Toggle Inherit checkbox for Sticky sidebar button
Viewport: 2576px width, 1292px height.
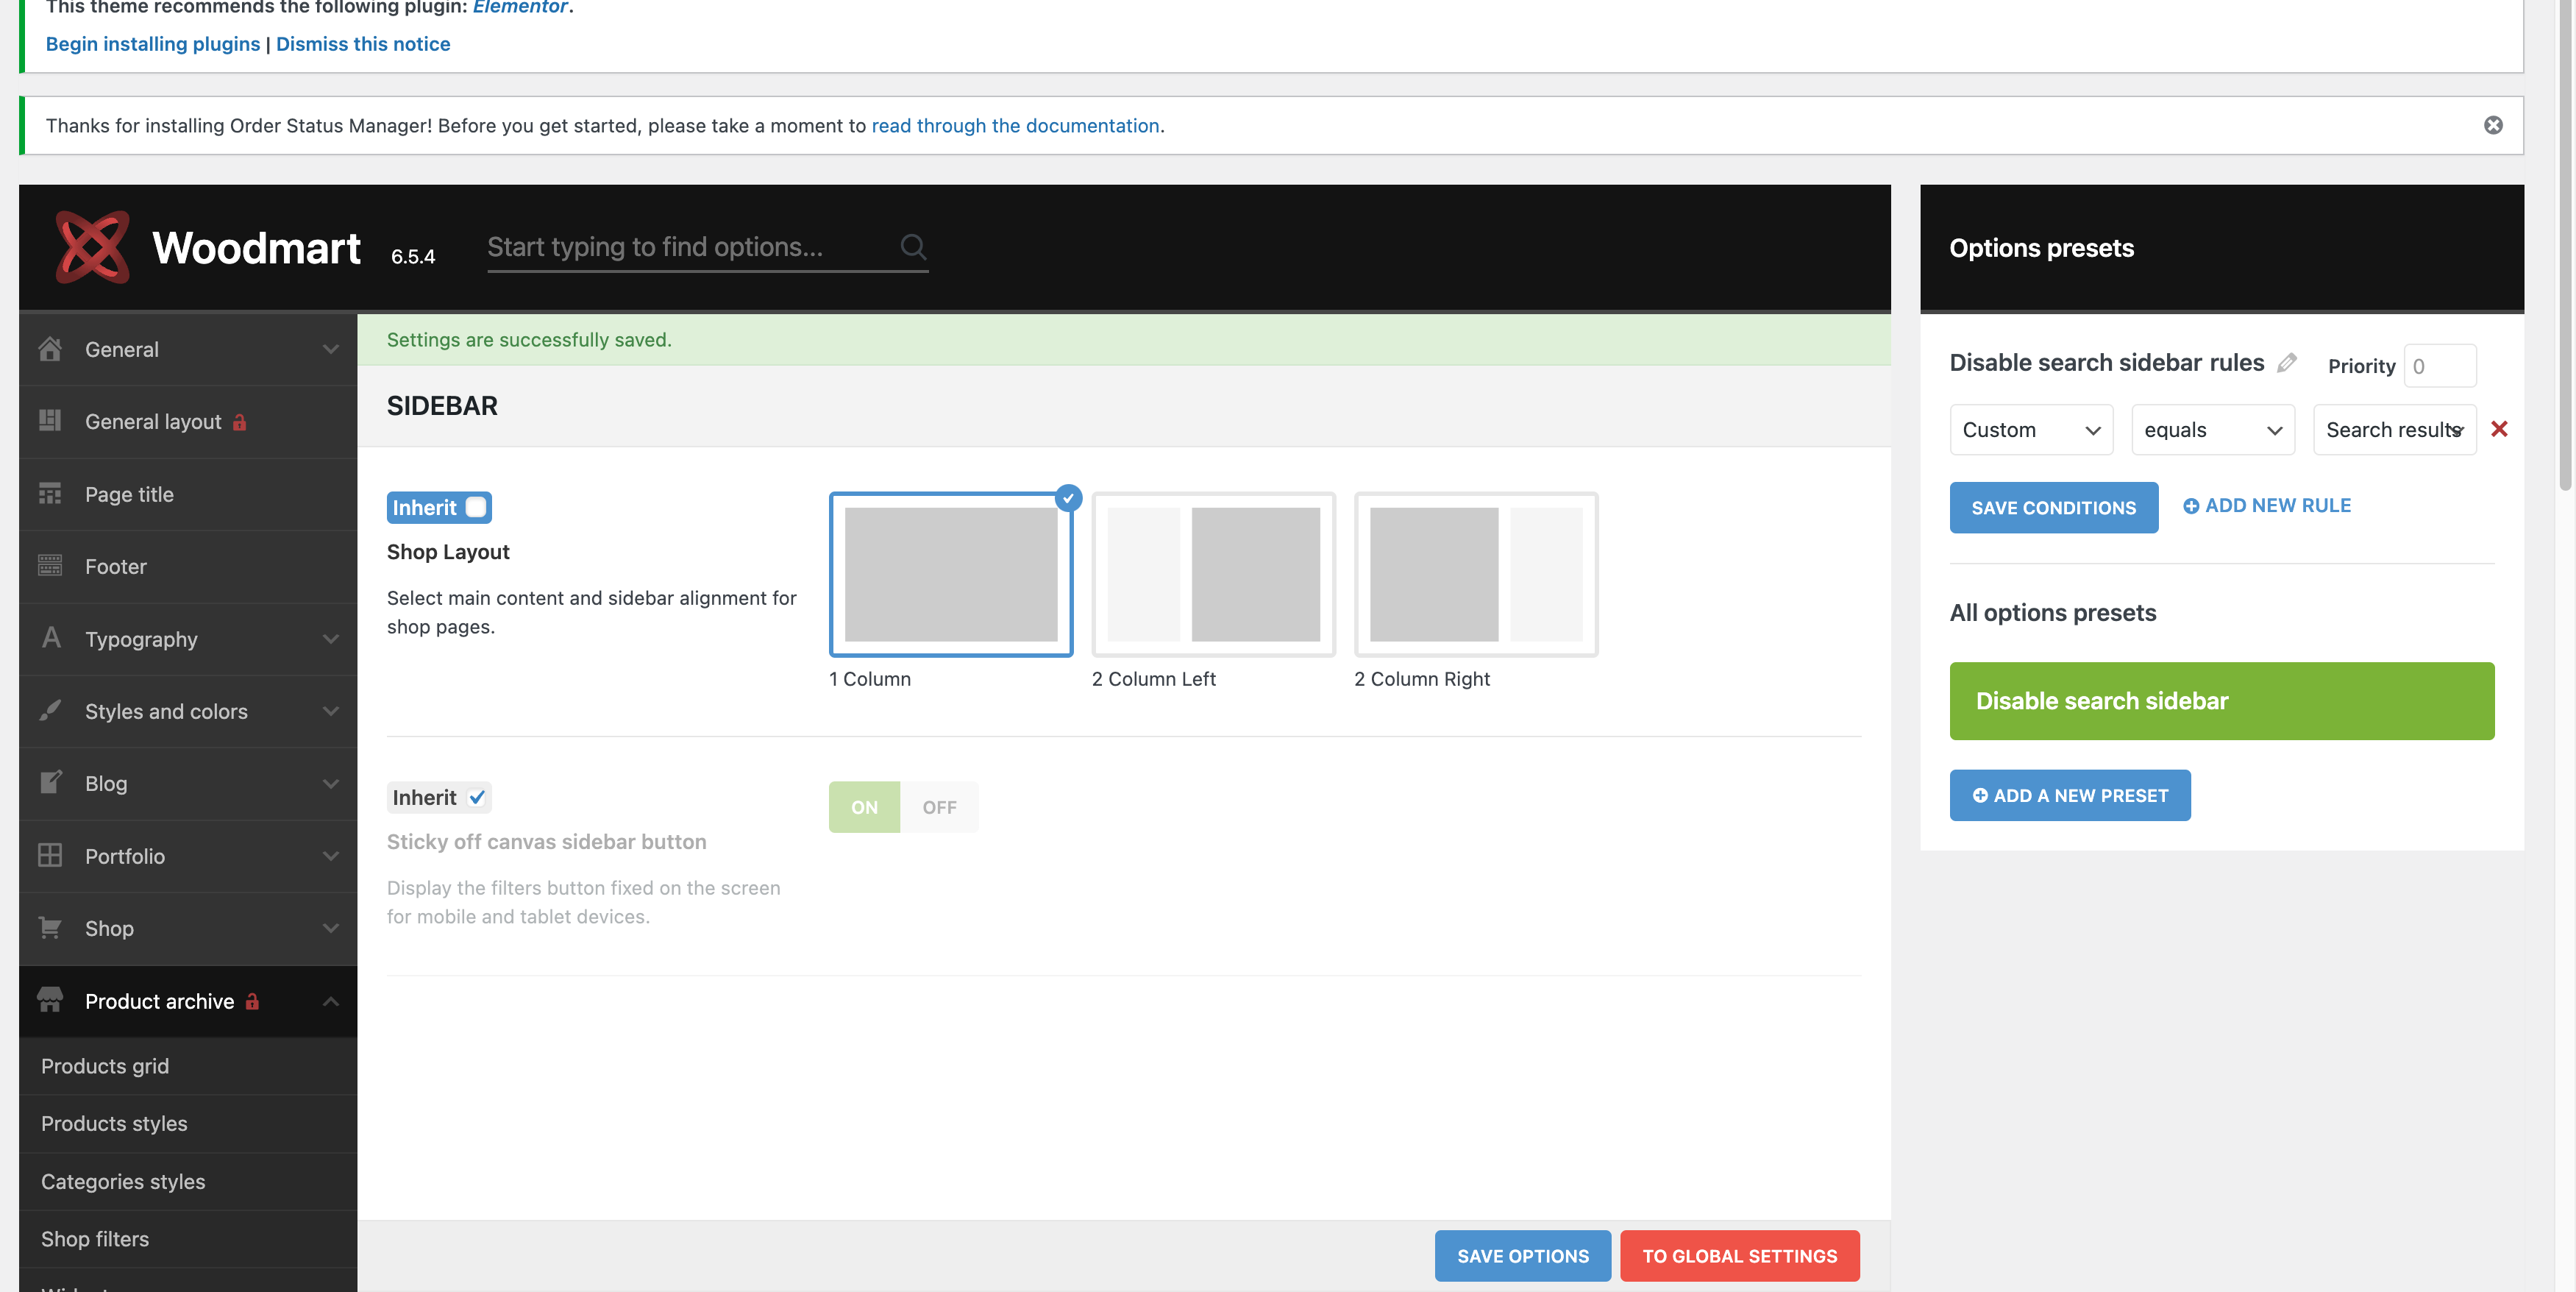pyautogui.click(x=477, y=797)
